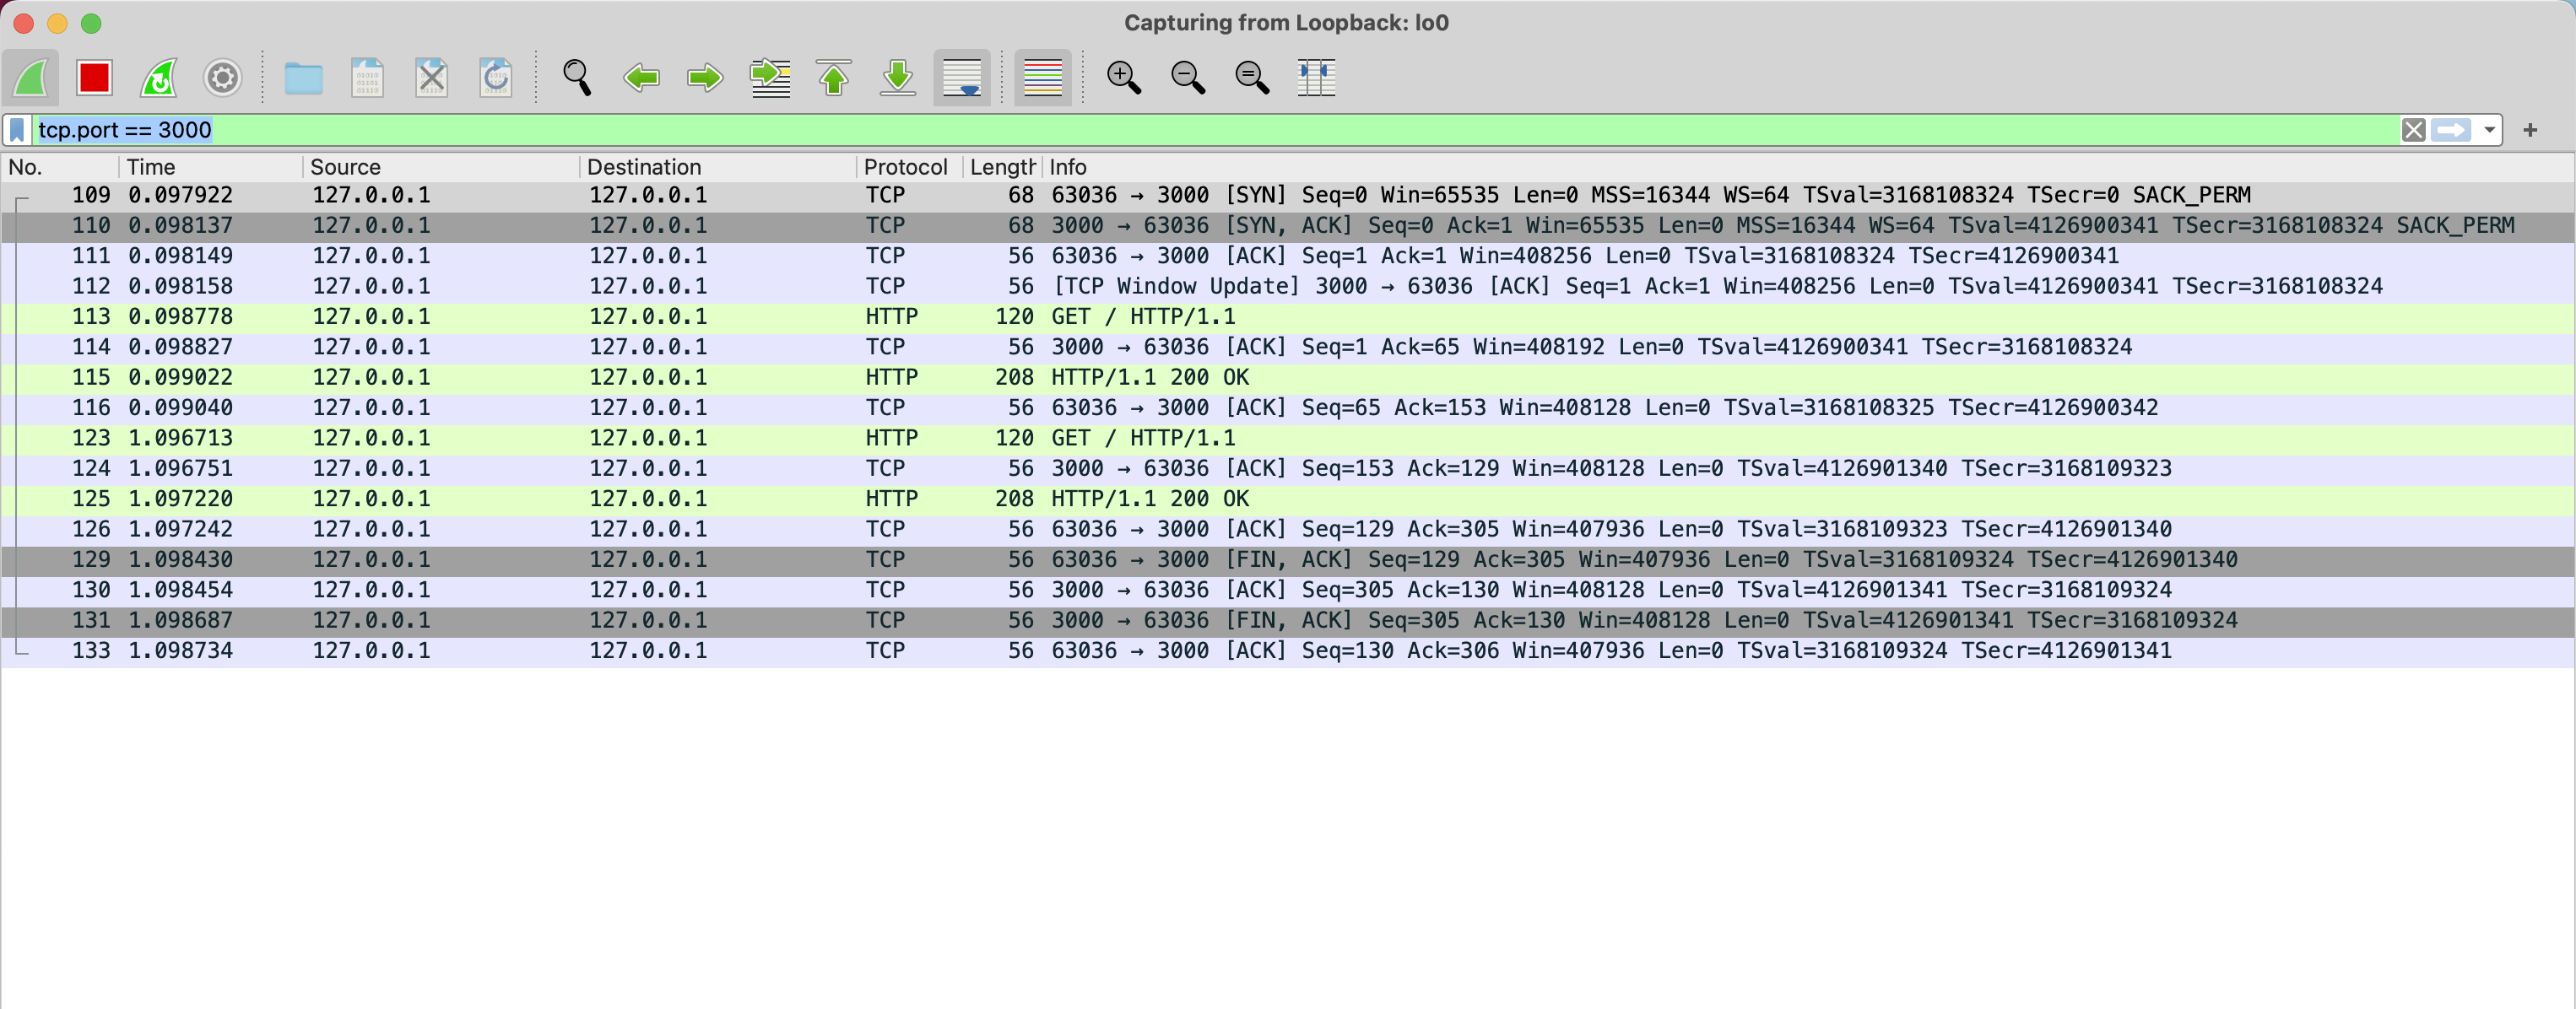Open display filter history dropdown

pyautogui.click(x=2489, y=130)
